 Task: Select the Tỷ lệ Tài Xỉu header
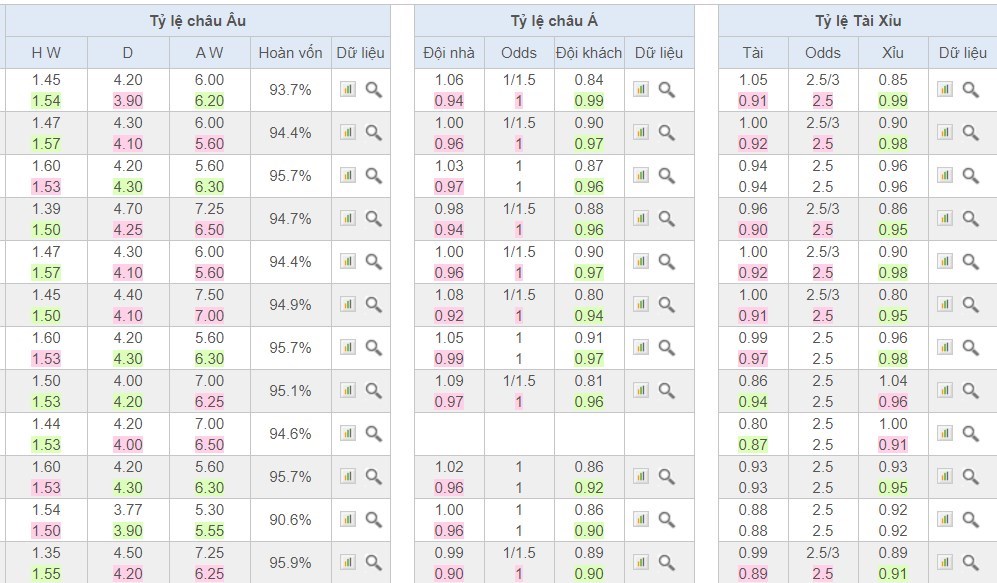pos(857,21)
